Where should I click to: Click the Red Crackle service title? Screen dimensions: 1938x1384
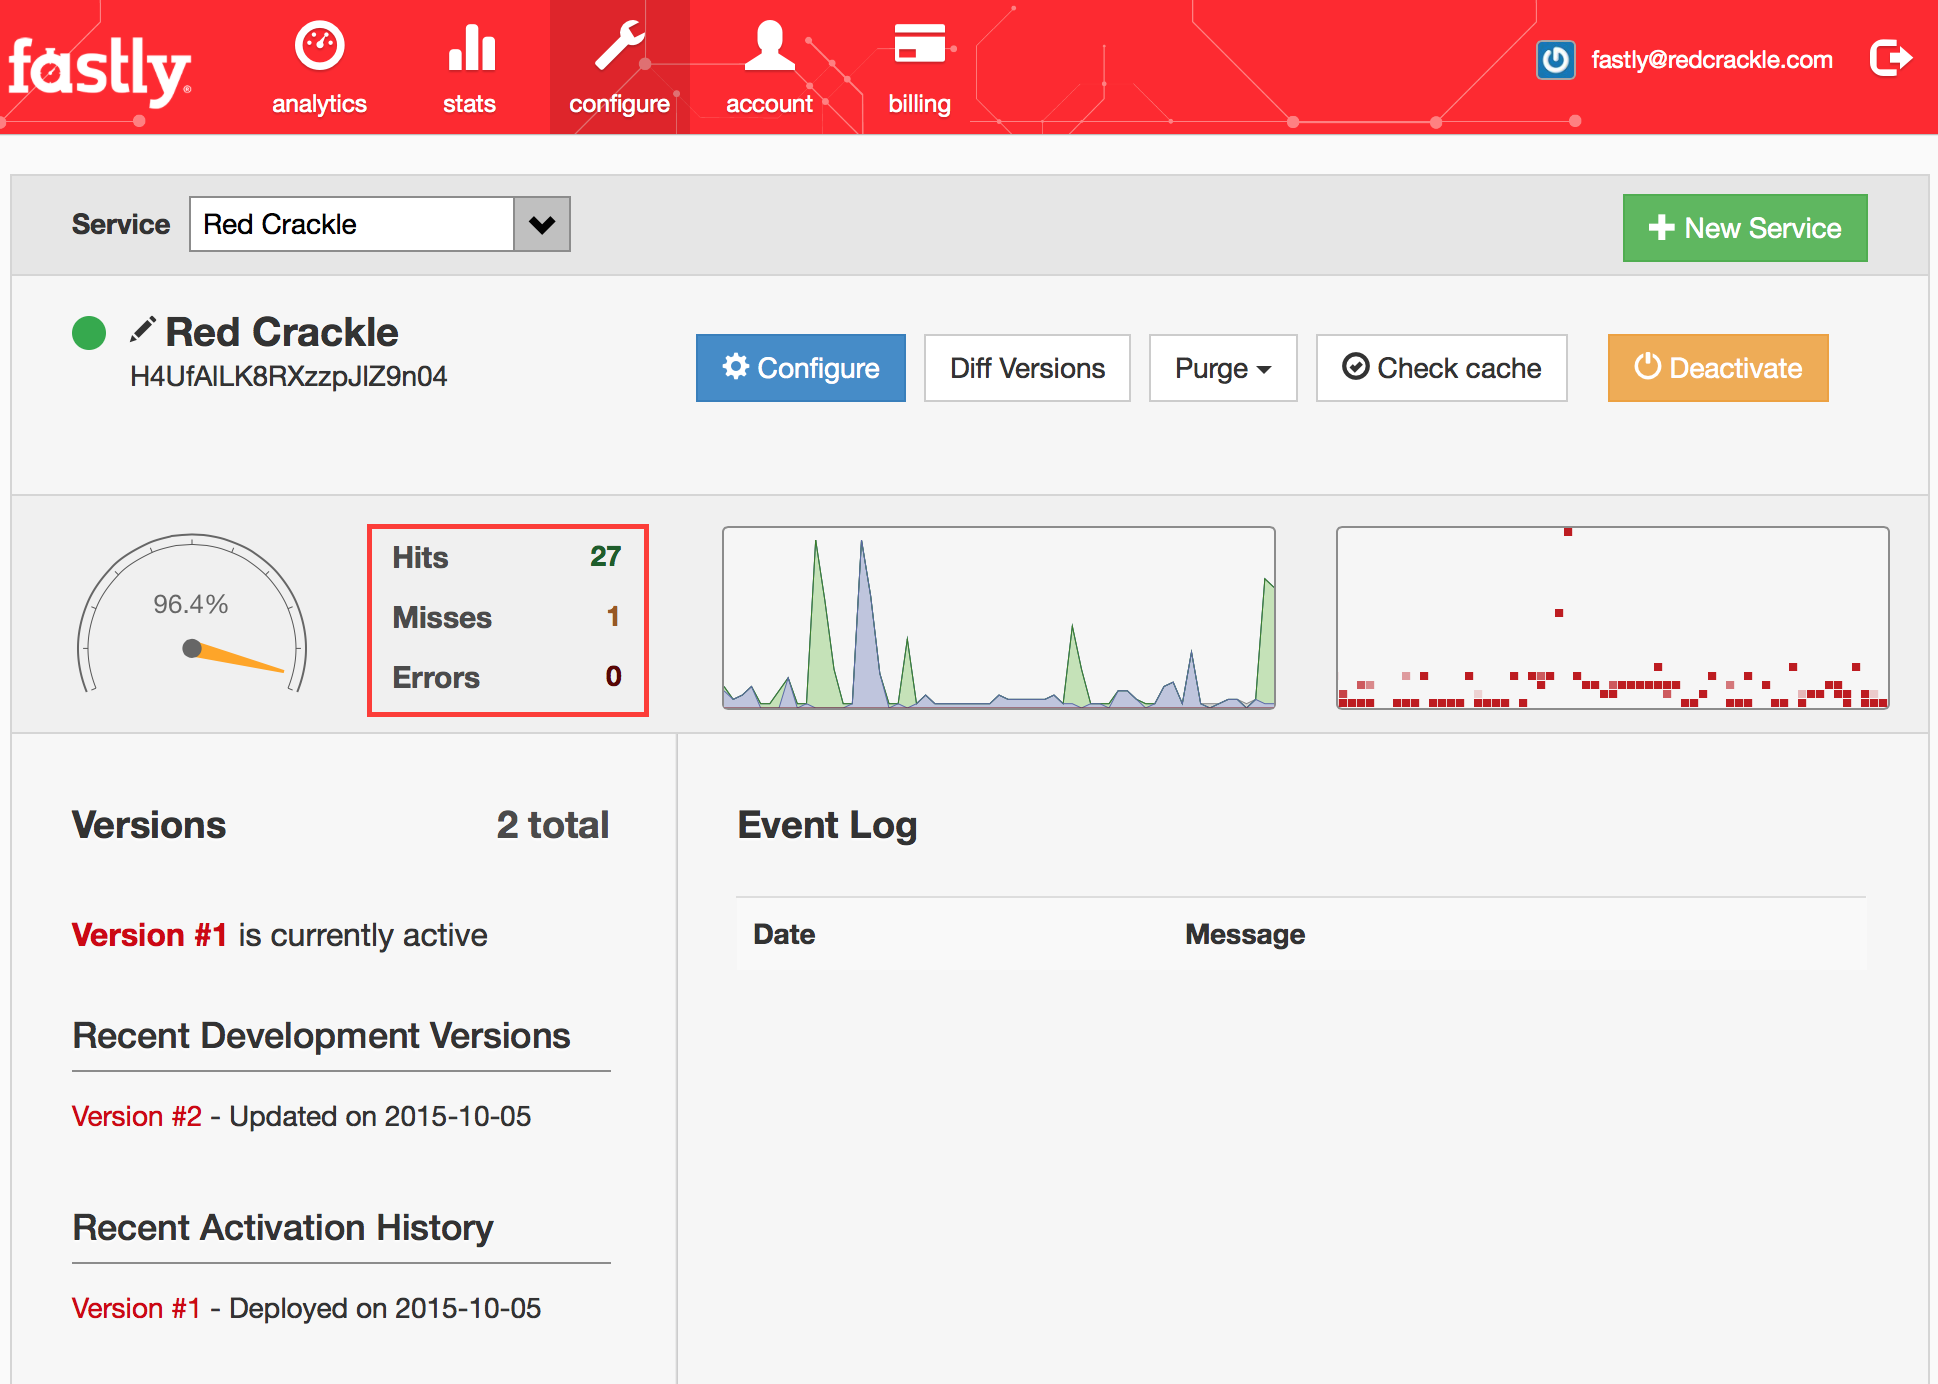(282, 332)
